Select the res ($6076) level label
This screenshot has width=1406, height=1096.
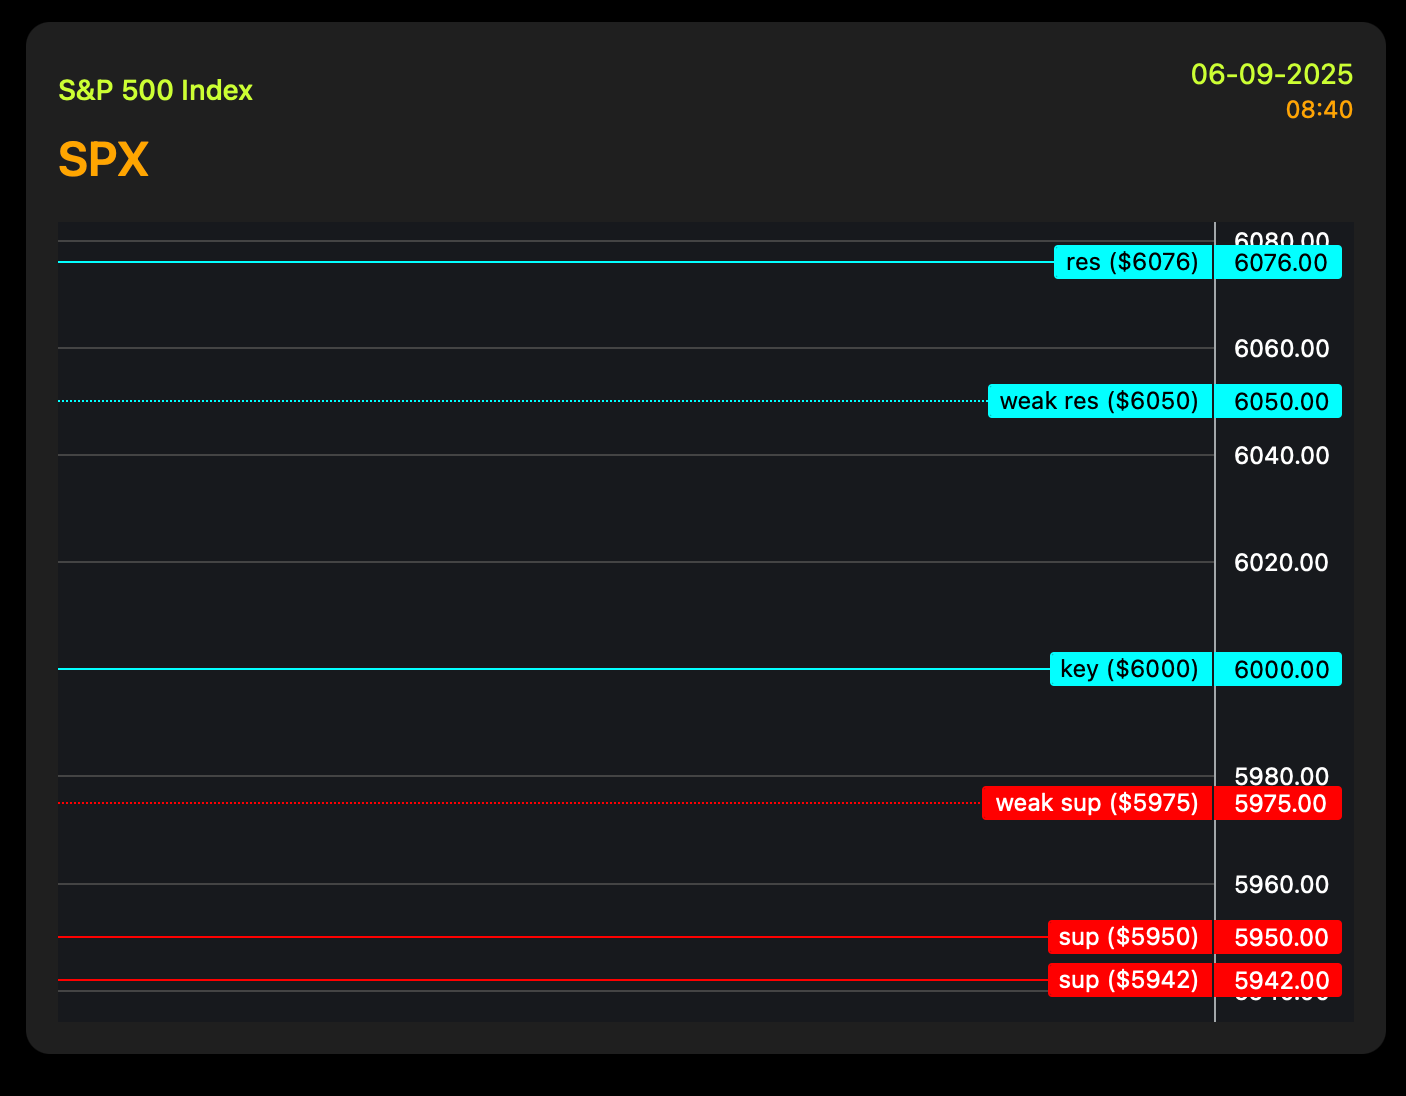(1133, 263)
